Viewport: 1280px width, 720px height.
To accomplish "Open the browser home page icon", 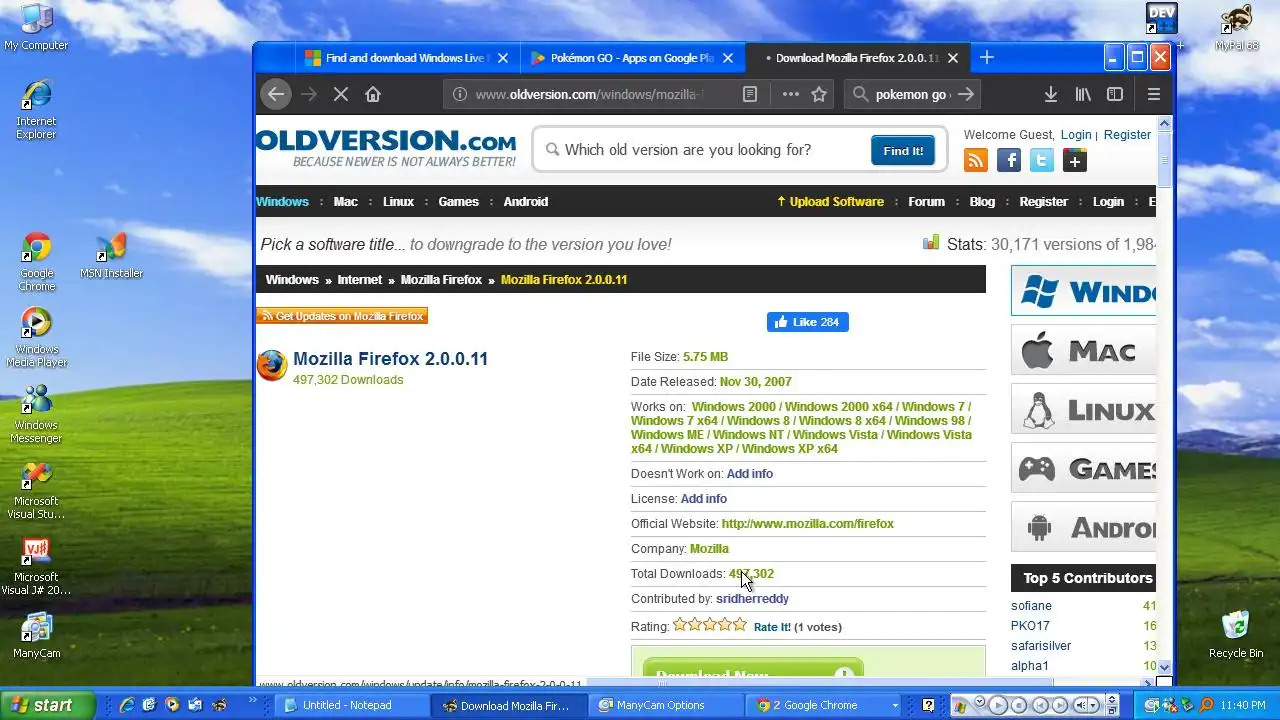I will pos(373,94).
